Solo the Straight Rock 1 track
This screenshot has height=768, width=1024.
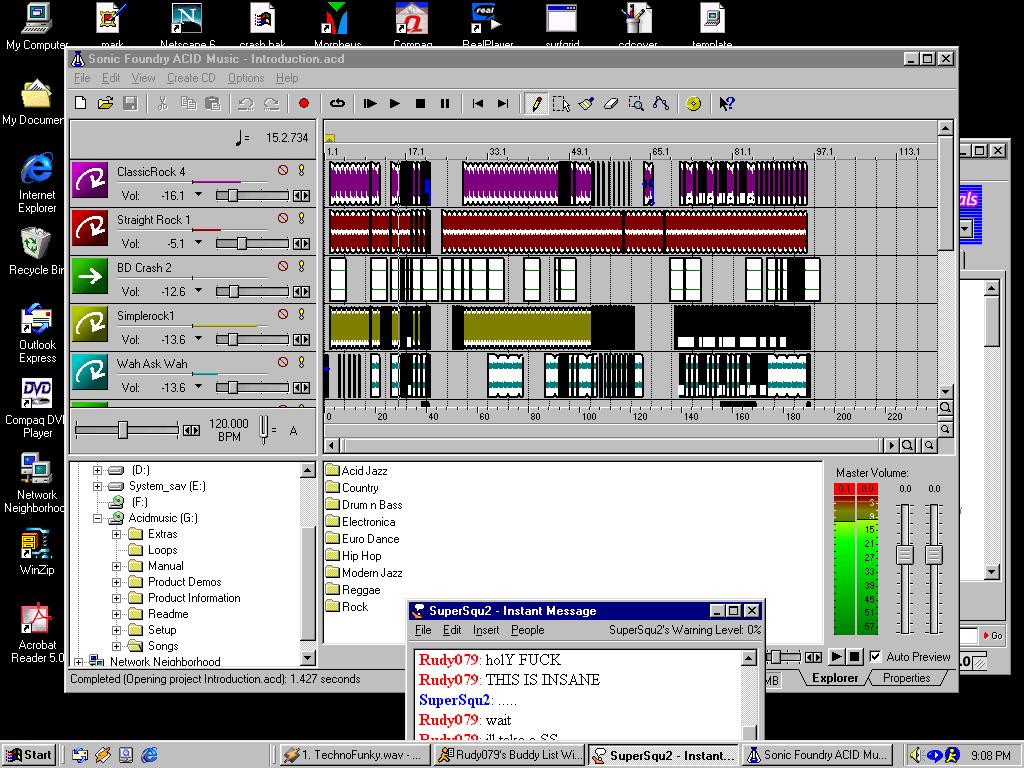pos(301,219)
